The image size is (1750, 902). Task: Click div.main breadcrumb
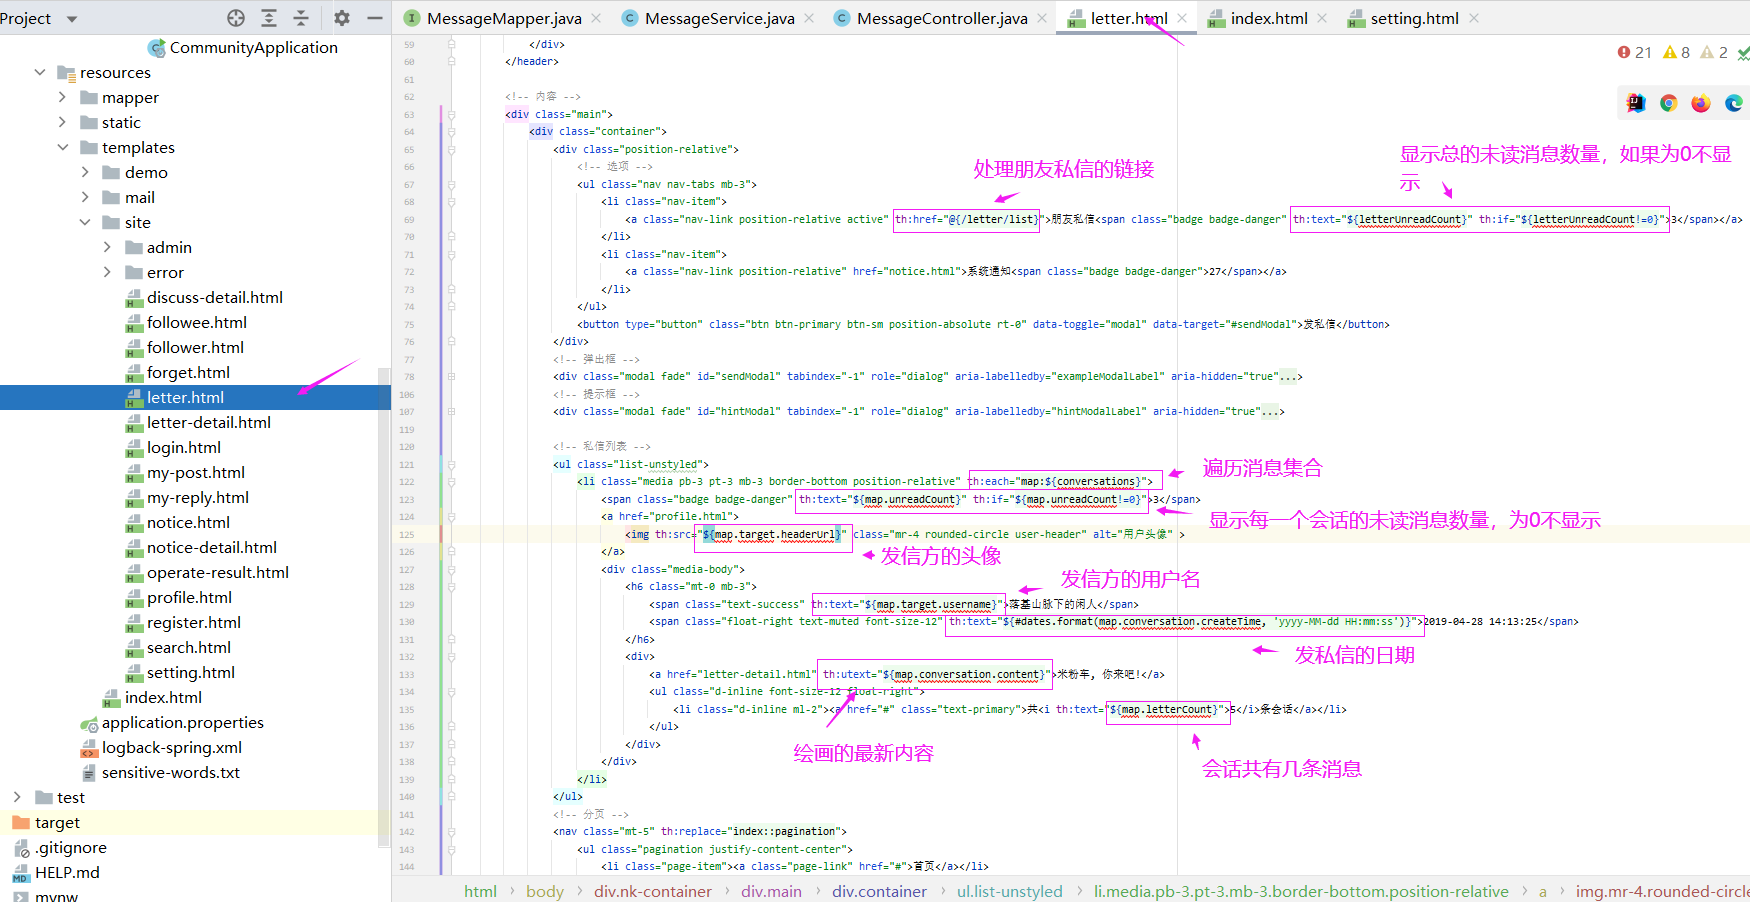coord(771,891)
